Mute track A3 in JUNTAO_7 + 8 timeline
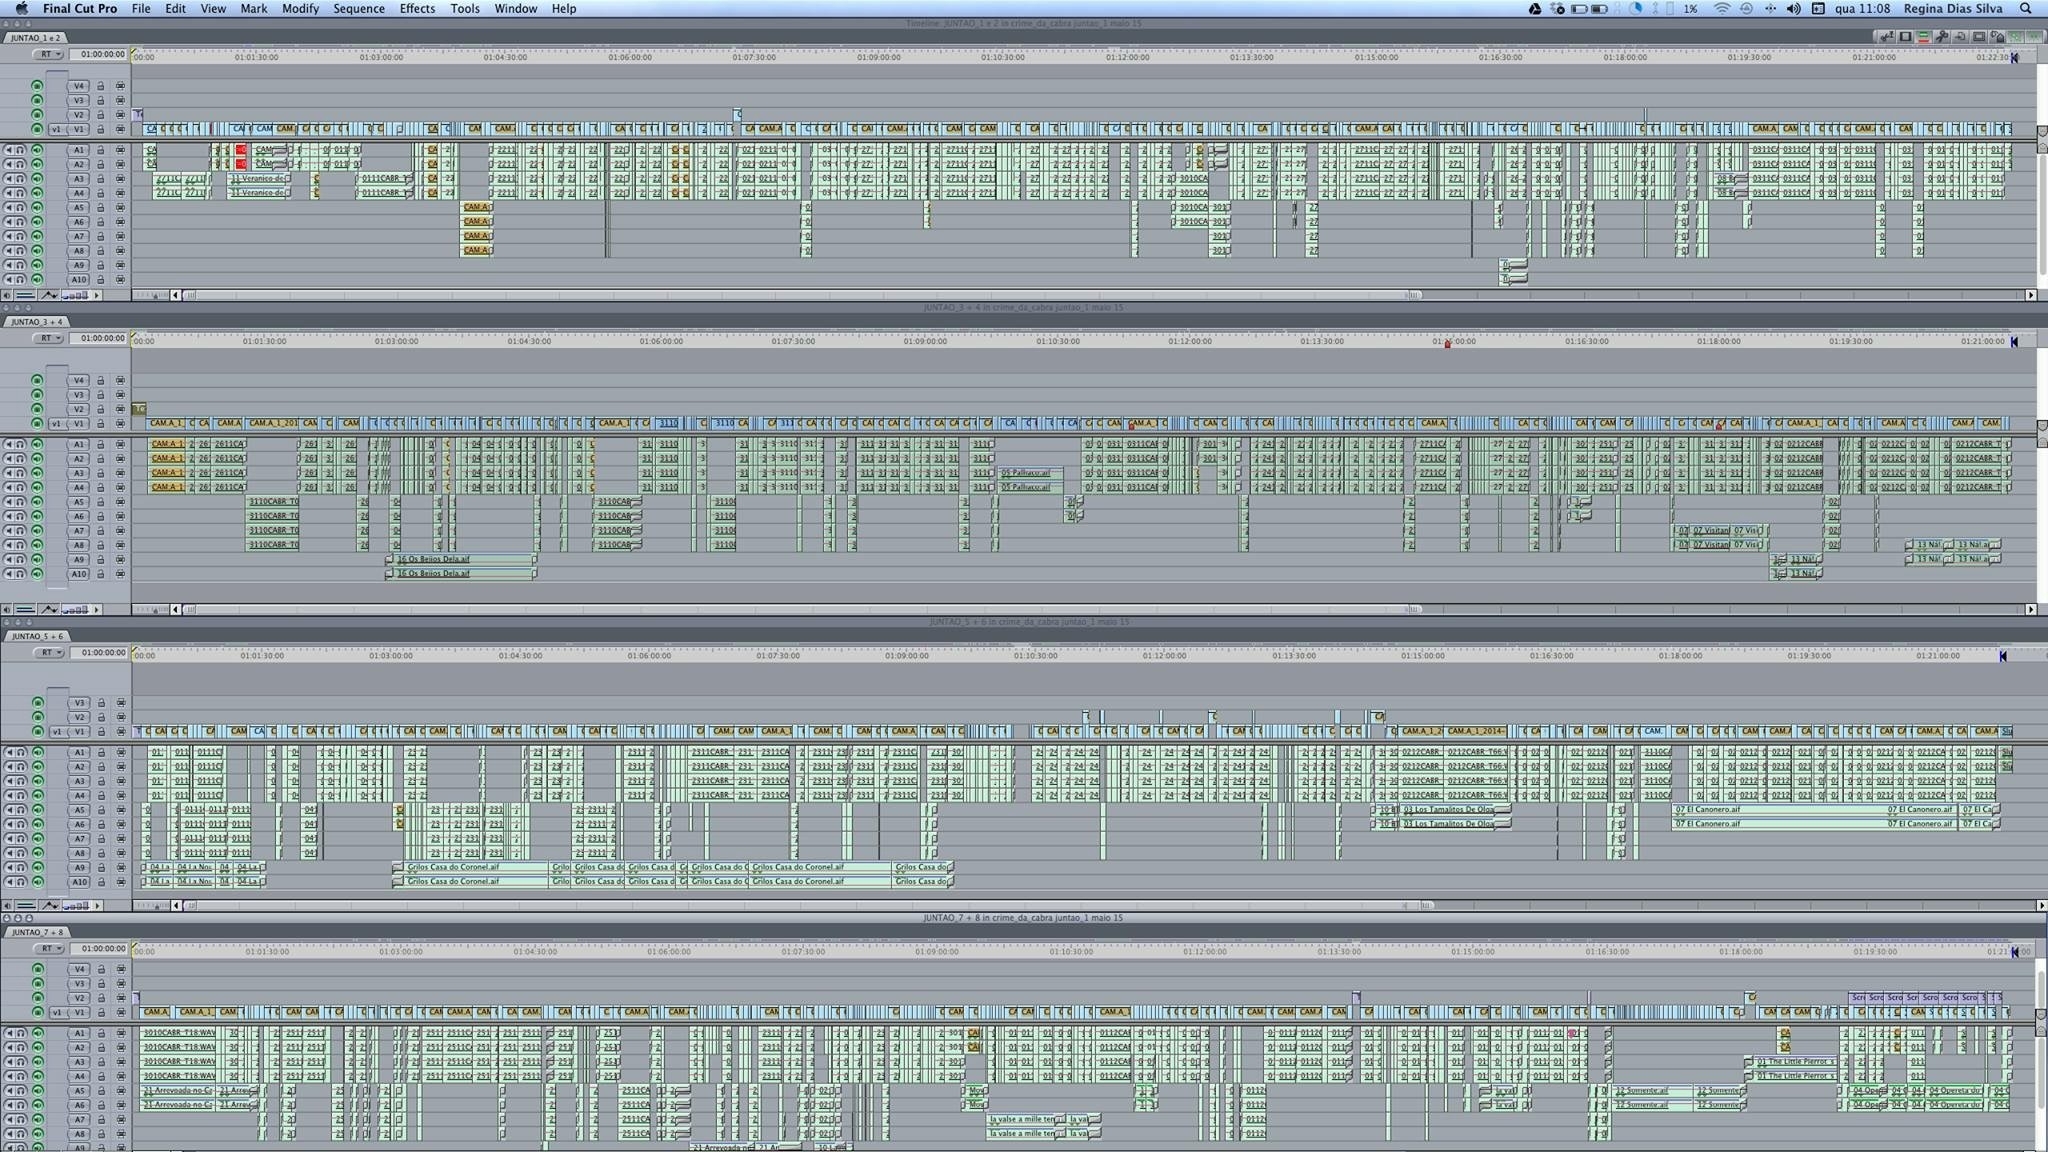This screenshot has width=2048, height=1152. pyautogui.click(x=9, y=1062)
